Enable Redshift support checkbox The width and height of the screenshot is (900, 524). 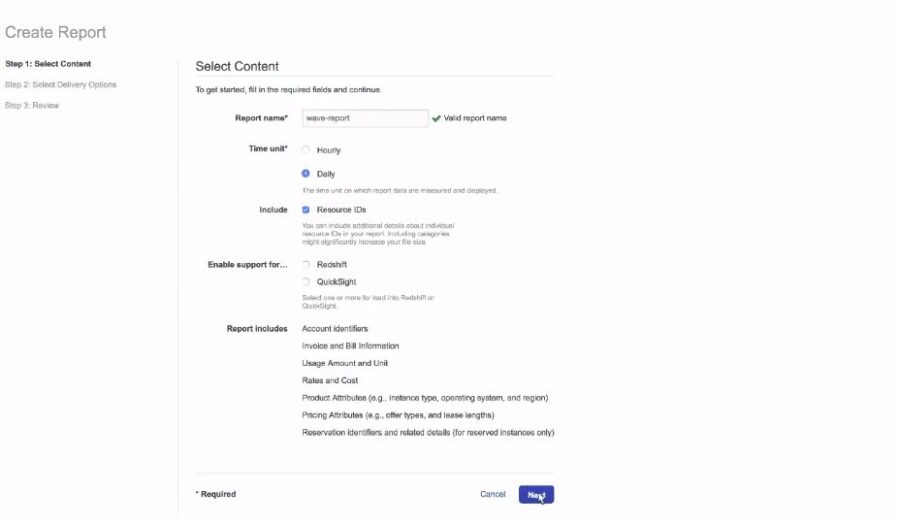pyautogui.click(x=306, y=265)
